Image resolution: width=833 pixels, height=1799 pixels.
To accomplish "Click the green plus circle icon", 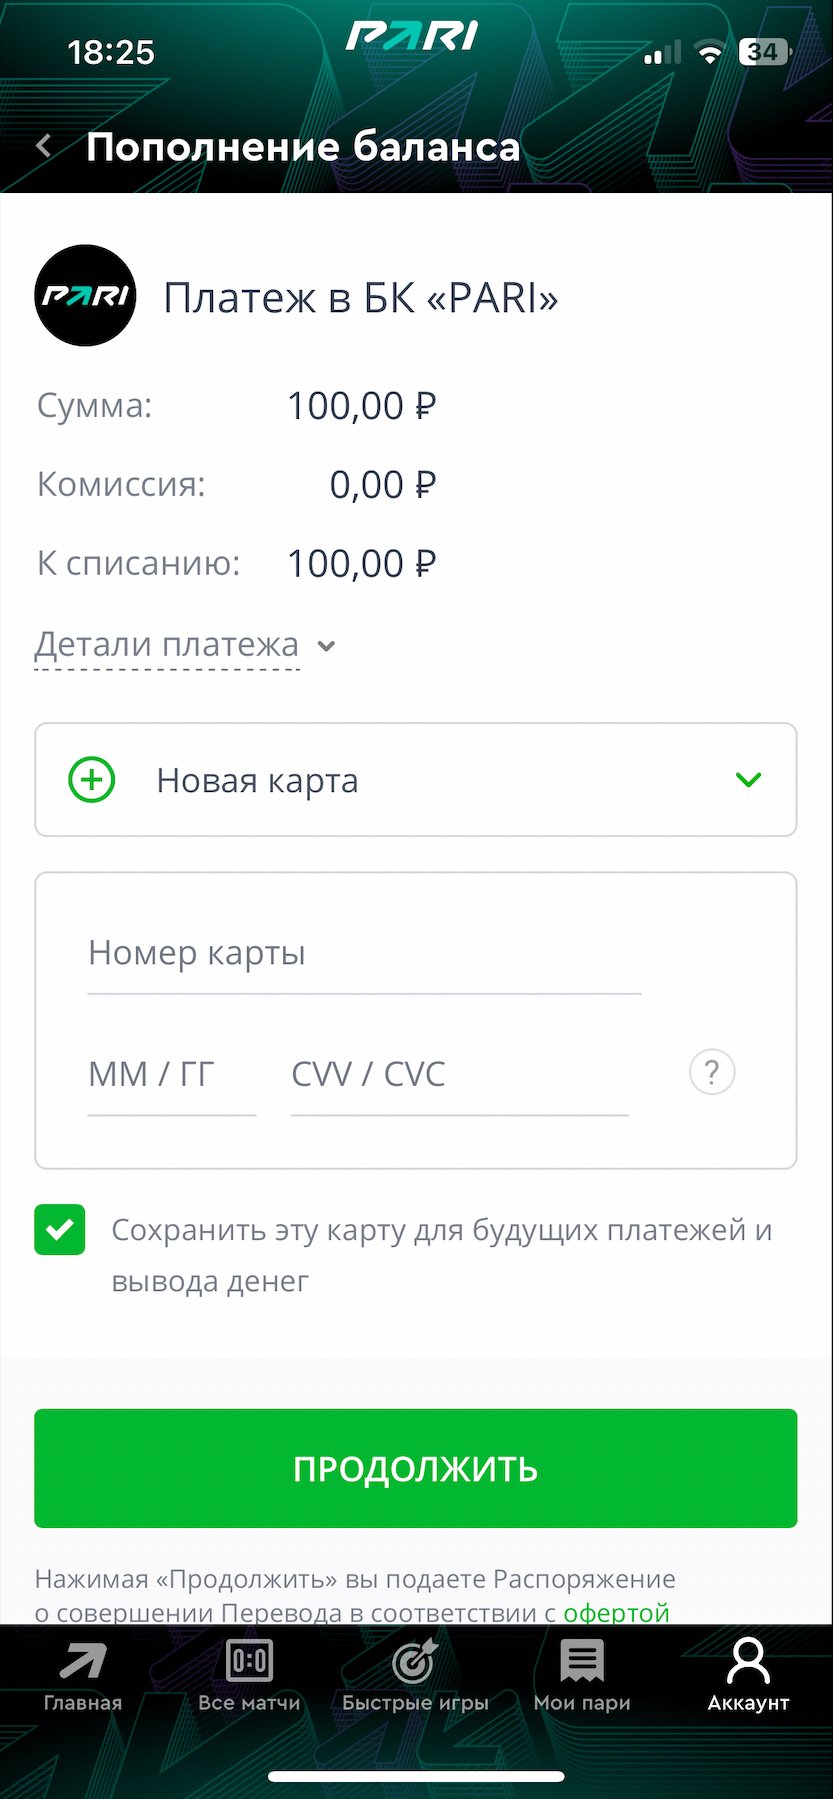I will coord(92,780).
